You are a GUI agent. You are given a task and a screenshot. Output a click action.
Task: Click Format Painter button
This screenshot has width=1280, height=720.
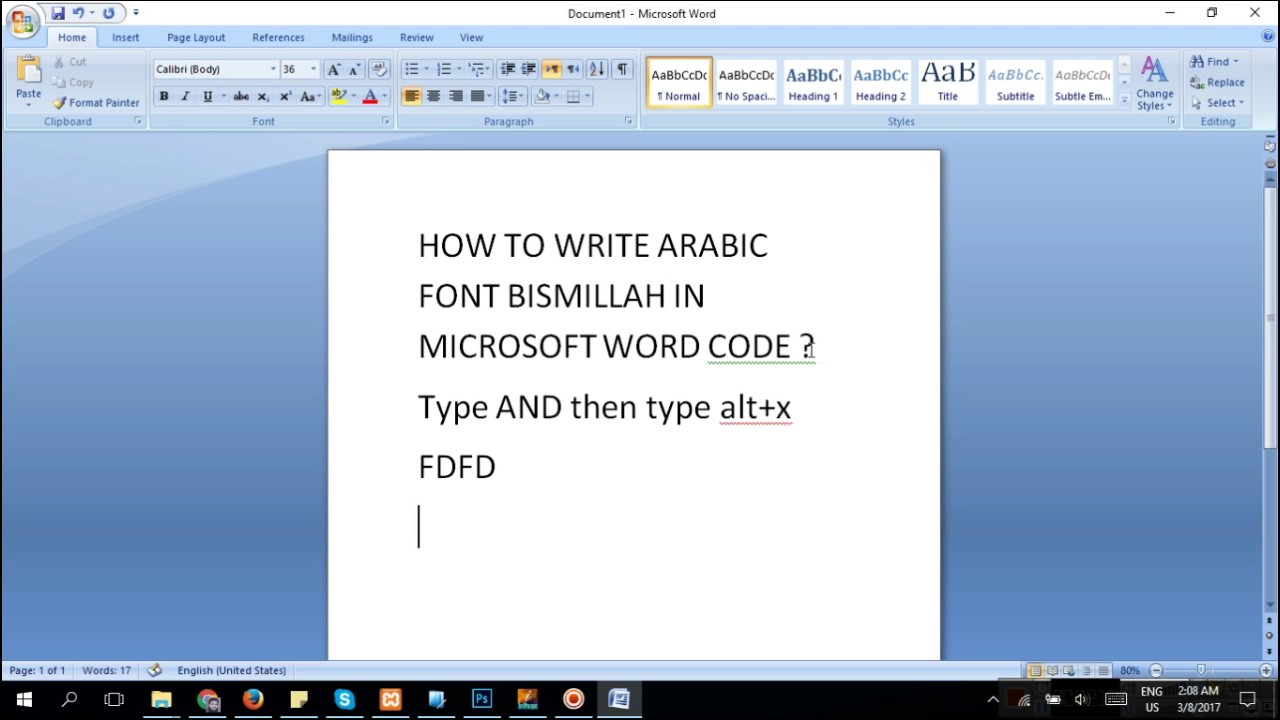[x=96, y=102]
